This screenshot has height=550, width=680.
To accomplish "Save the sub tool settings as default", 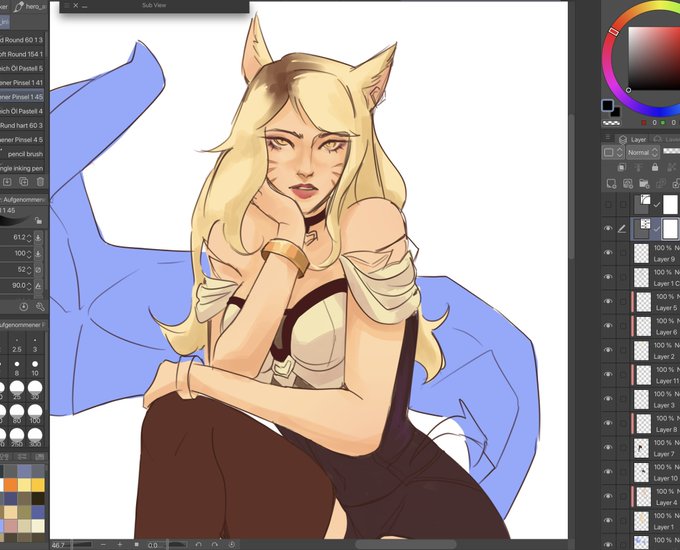I will click(7, 182).
